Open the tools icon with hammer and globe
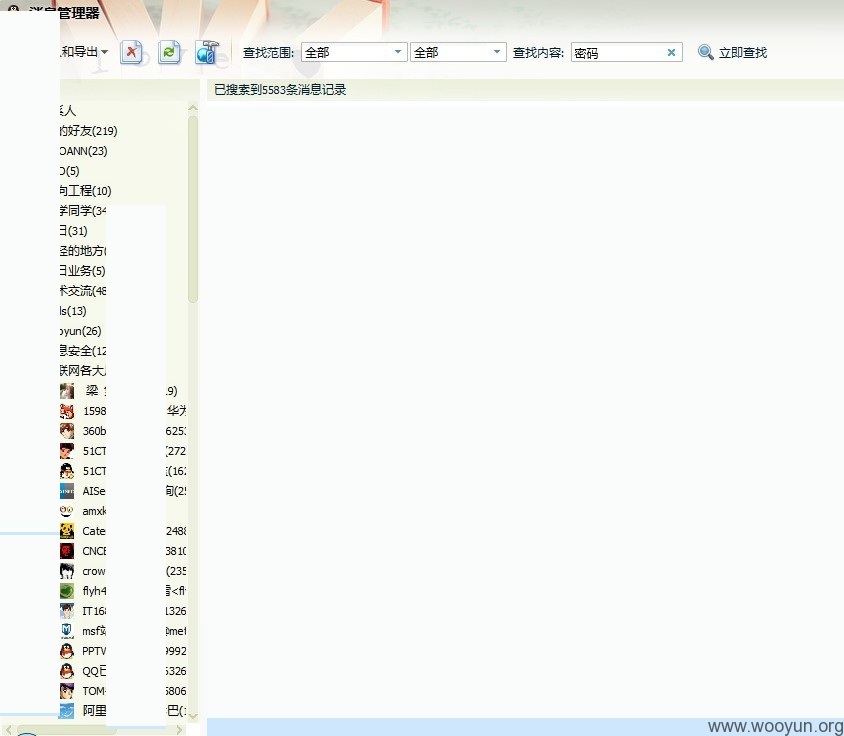This screenshot has width=844, height=736. 207,52
